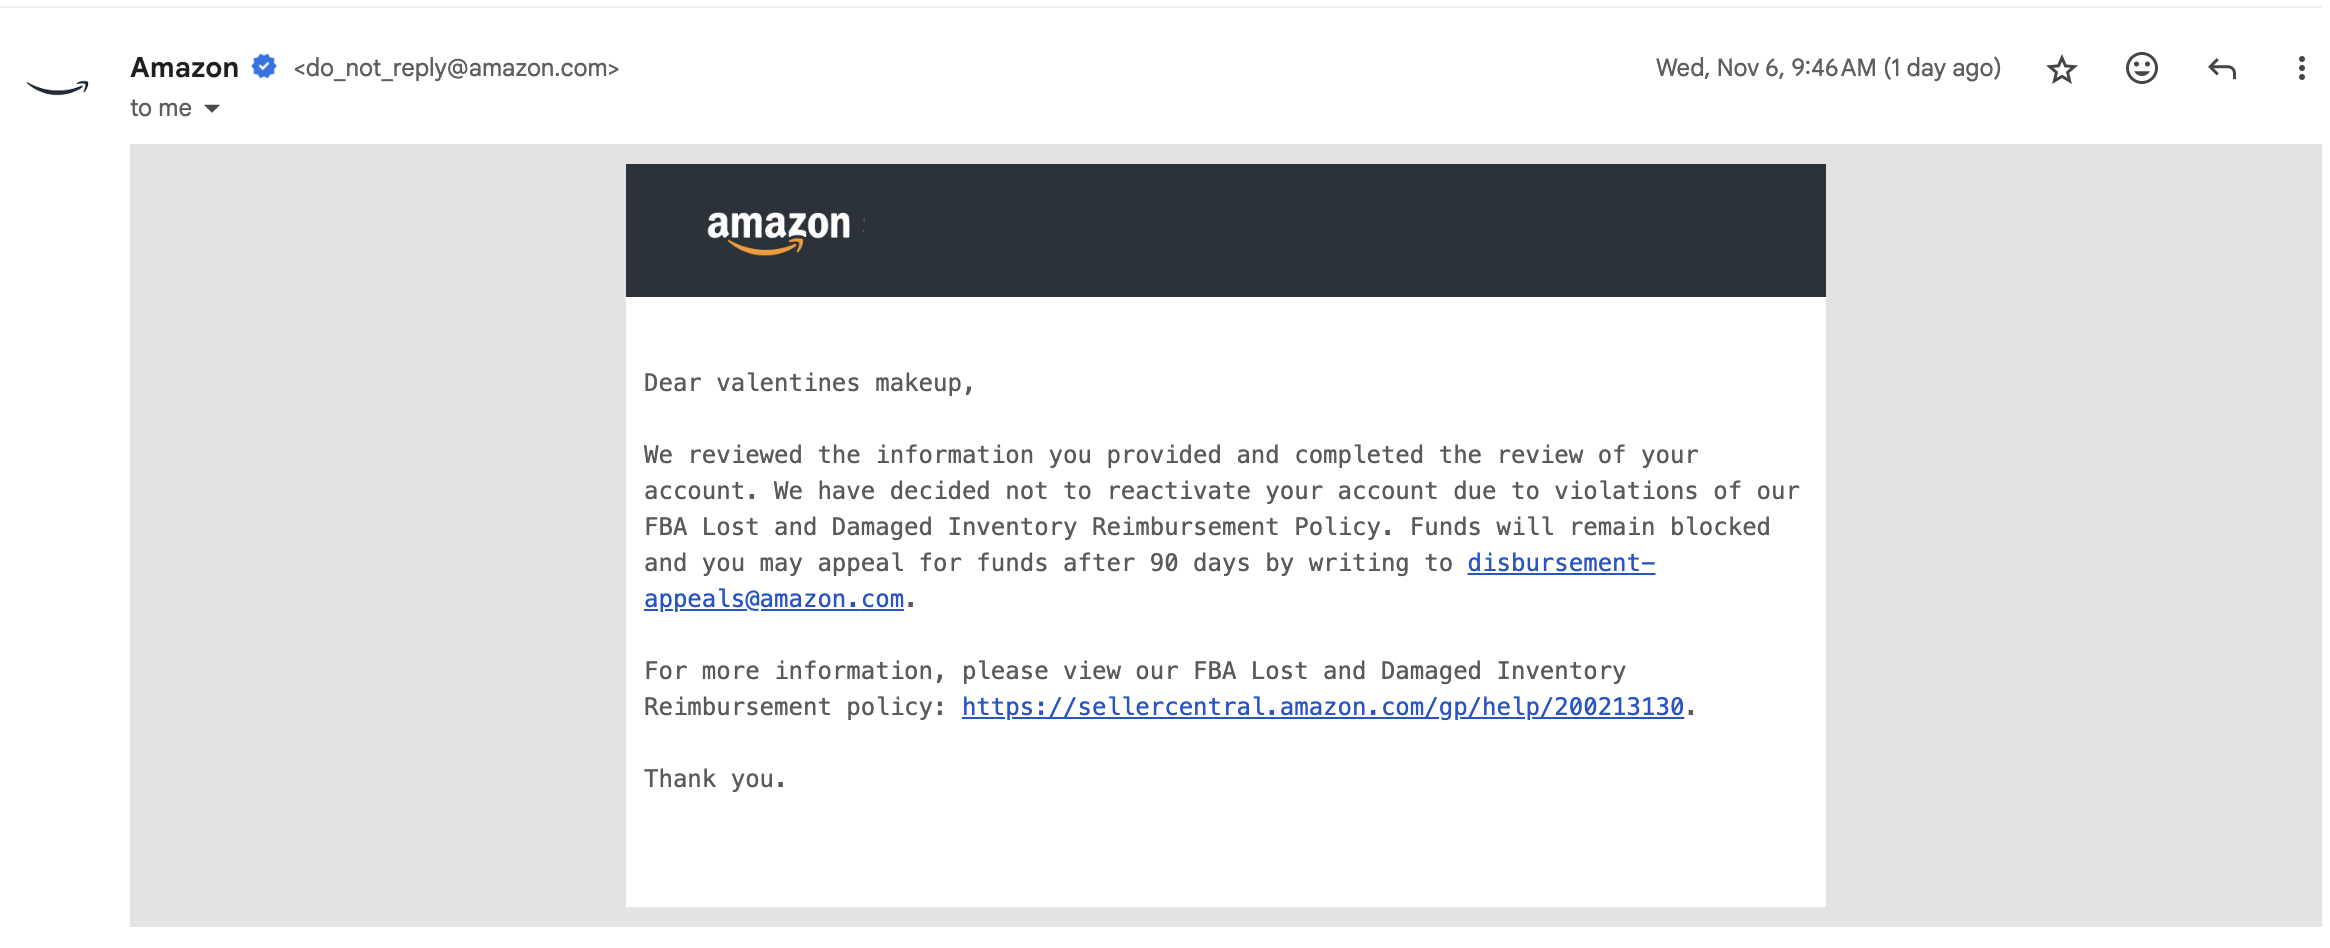Click the Amazon smile sender avatar

point(58,88)
